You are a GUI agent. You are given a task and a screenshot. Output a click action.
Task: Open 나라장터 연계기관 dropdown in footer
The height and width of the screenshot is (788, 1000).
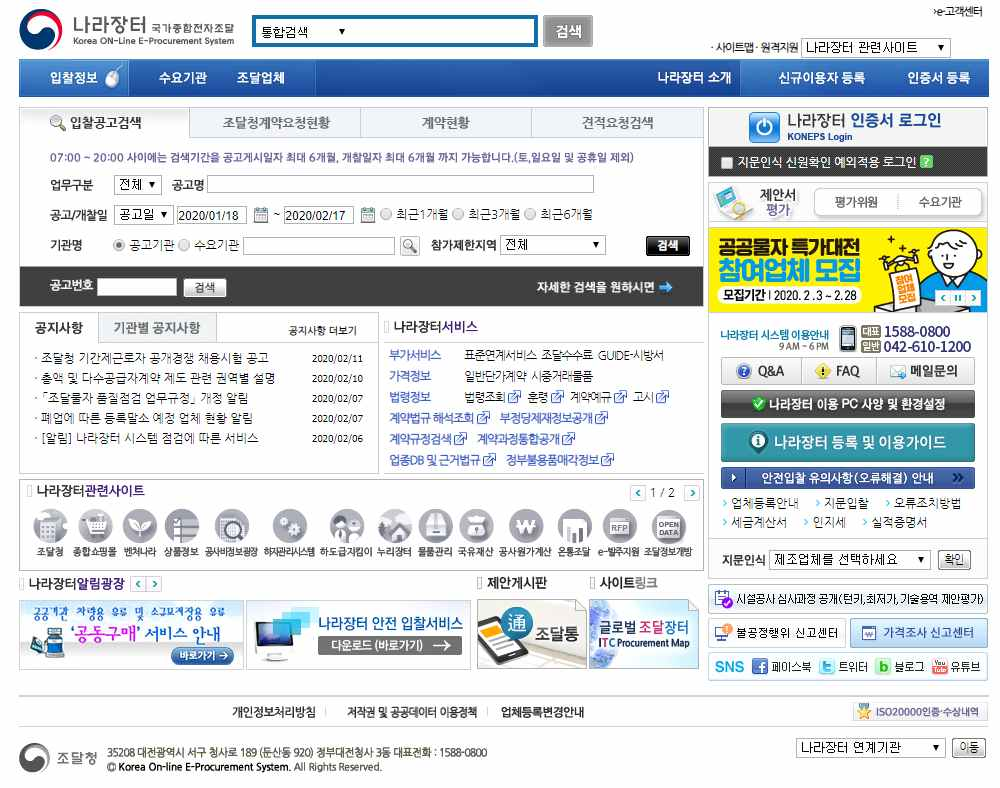pyautogui.click(x=871, y=747)
